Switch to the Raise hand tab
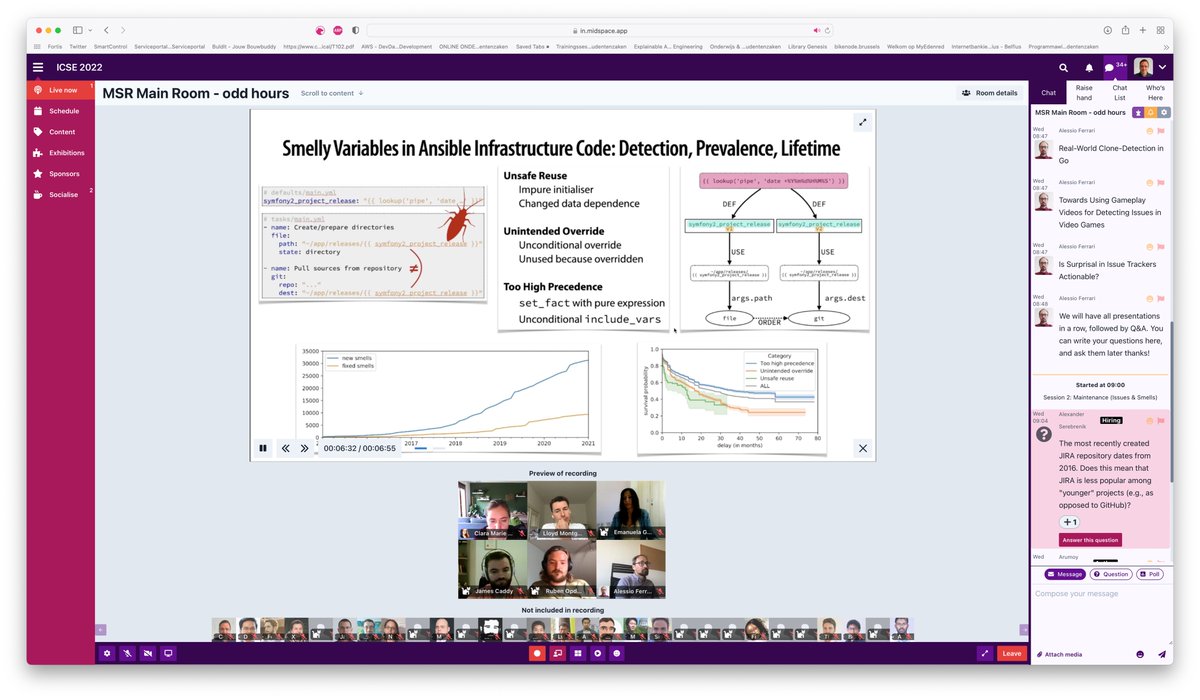 1084,93
